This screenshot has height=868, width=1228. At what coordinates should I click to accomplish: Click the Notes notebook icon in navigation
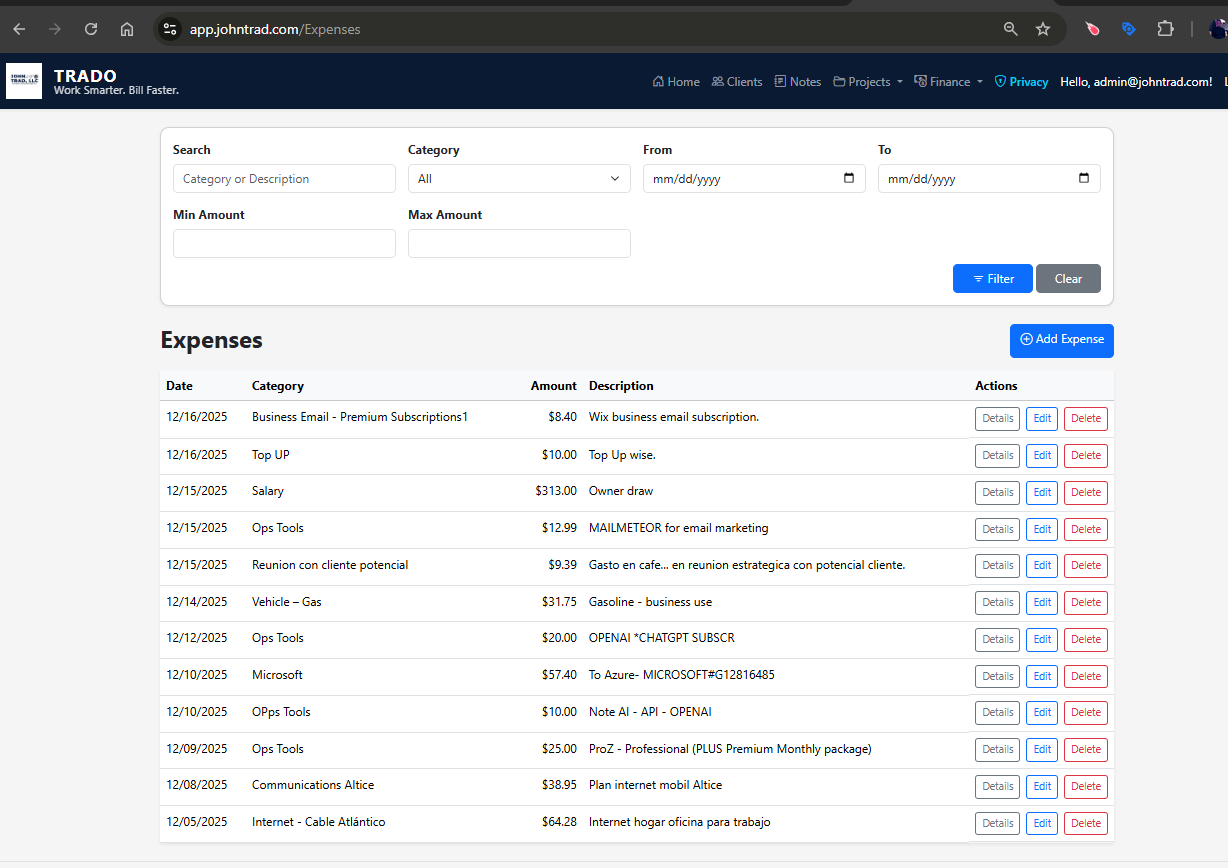(779, 81)
